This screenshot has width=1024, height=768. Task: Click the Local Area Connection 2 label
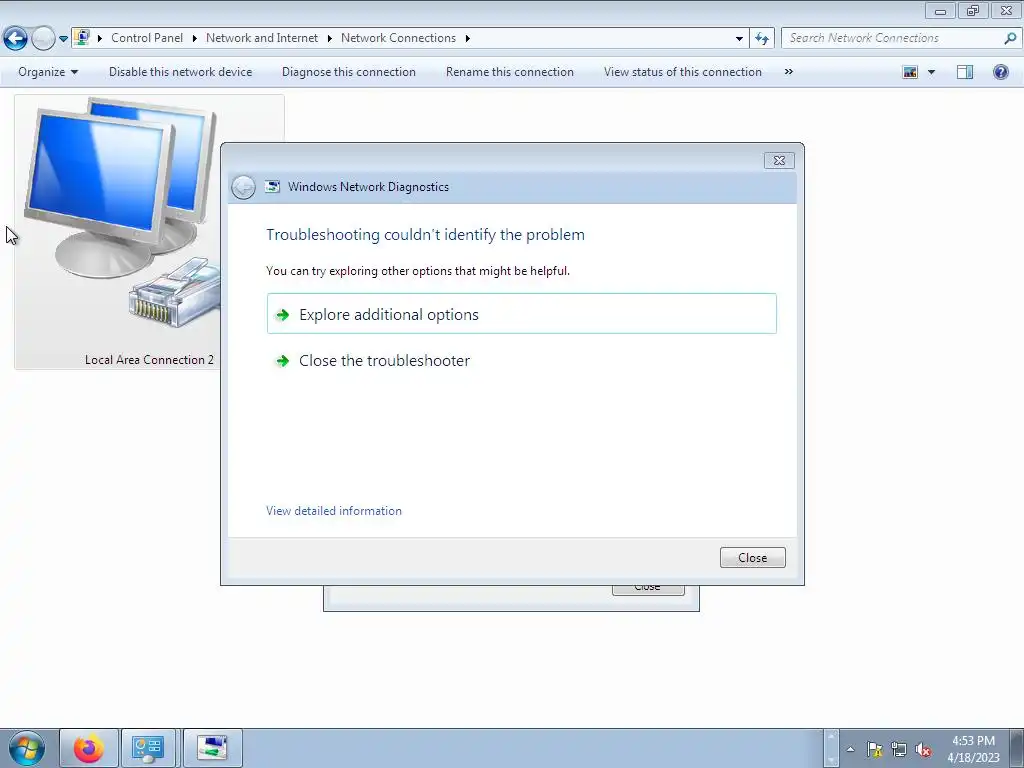tap(149, 360)
